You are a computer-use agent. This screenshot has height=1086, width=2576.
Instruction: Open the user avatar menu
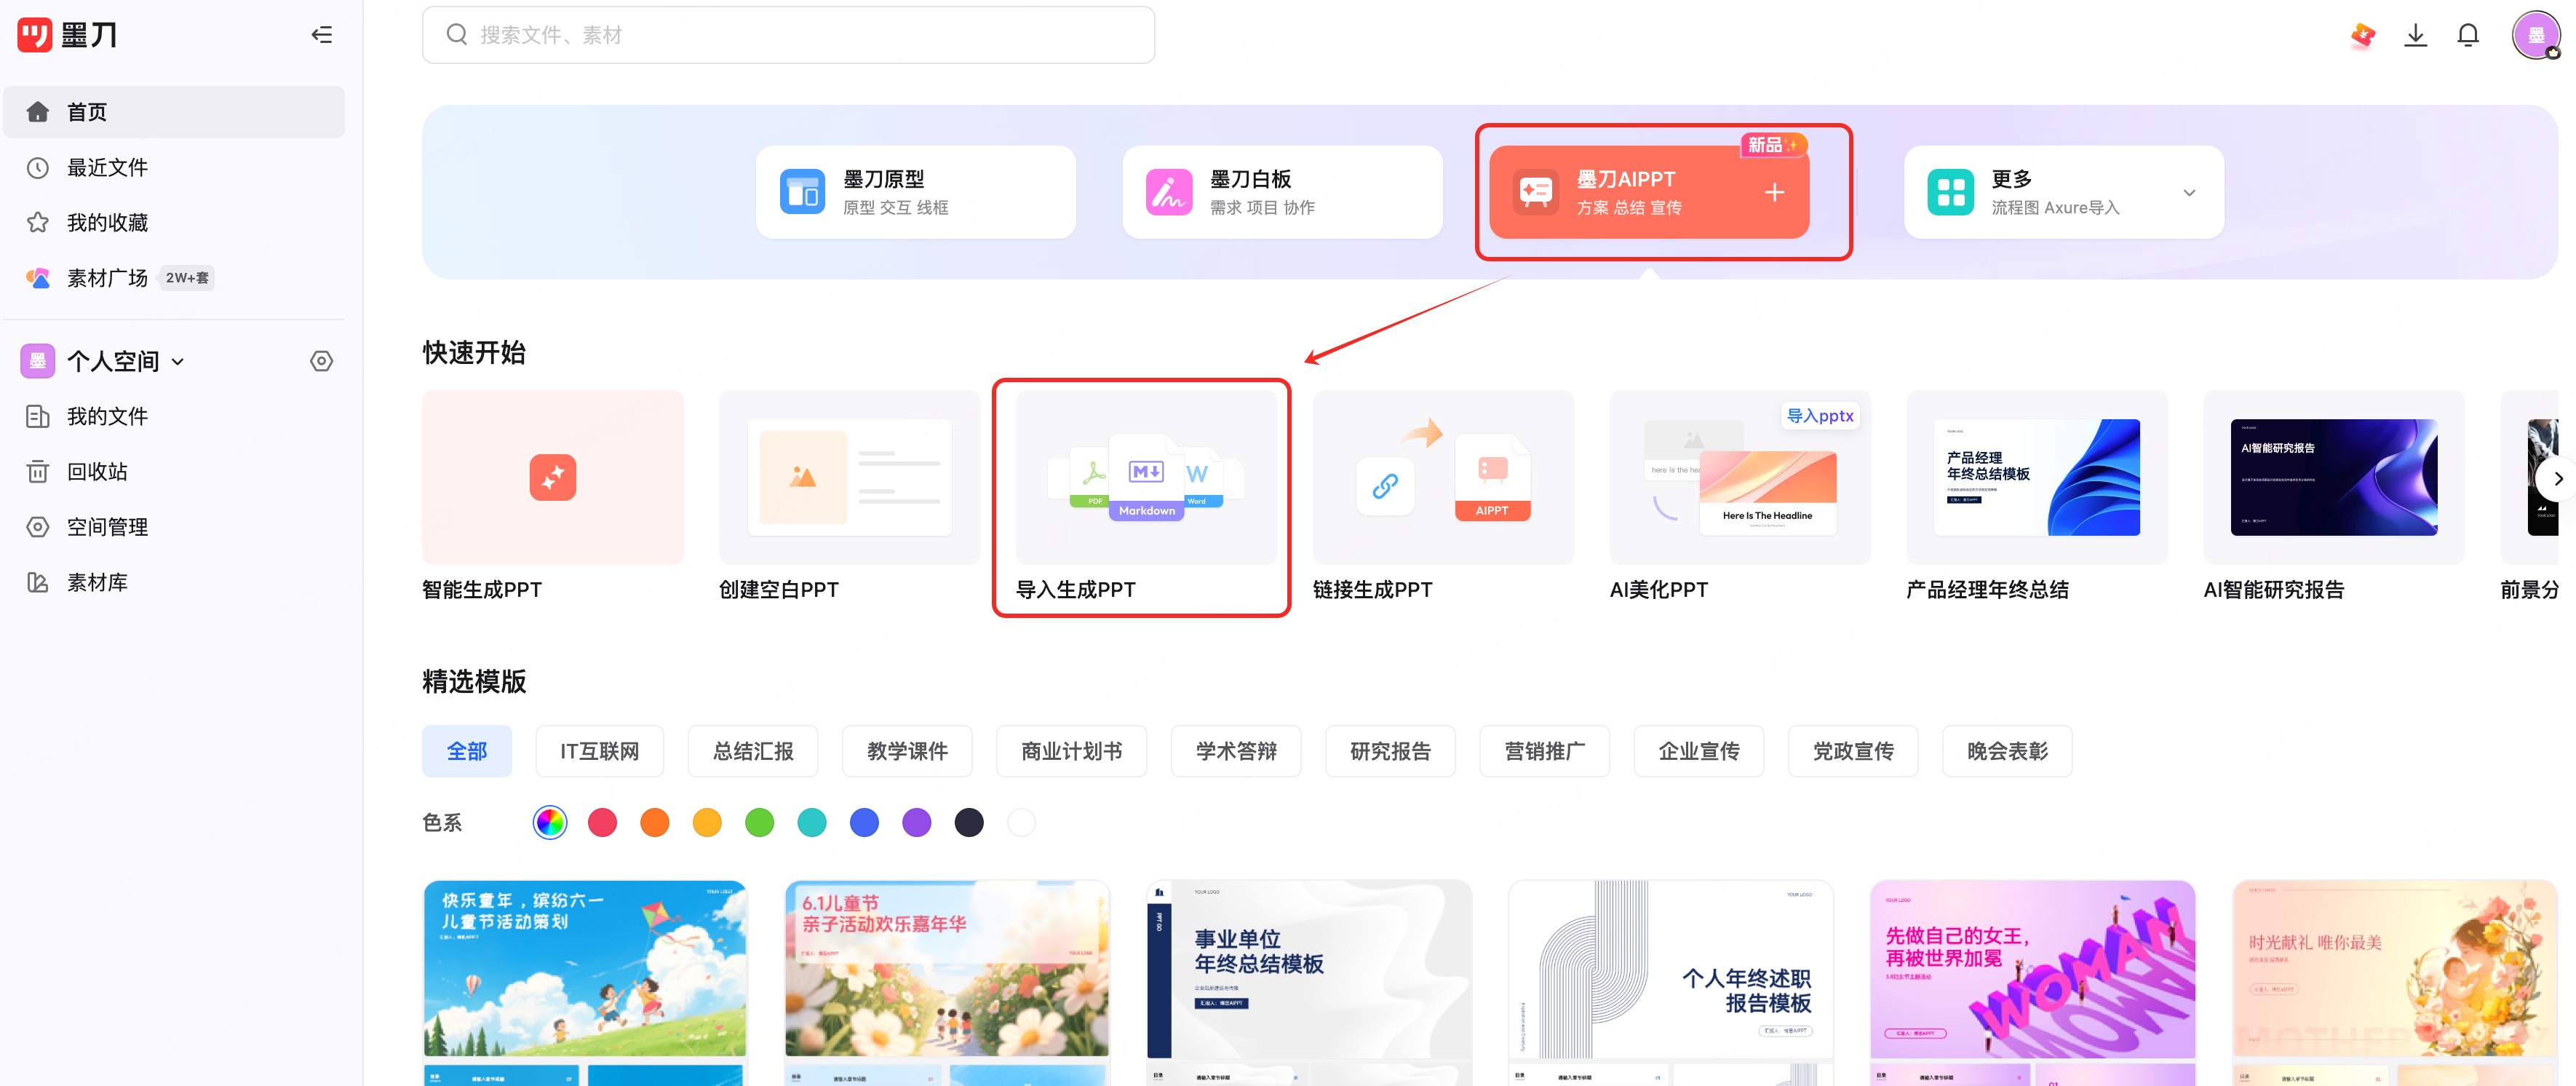point(2536,35)
